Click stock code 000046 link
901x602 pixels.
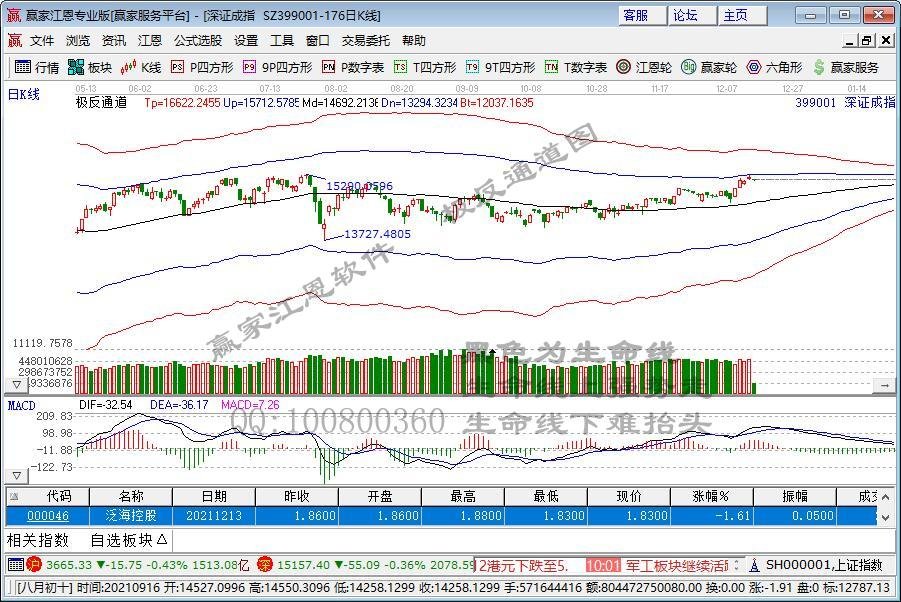(x=48, y=516)
